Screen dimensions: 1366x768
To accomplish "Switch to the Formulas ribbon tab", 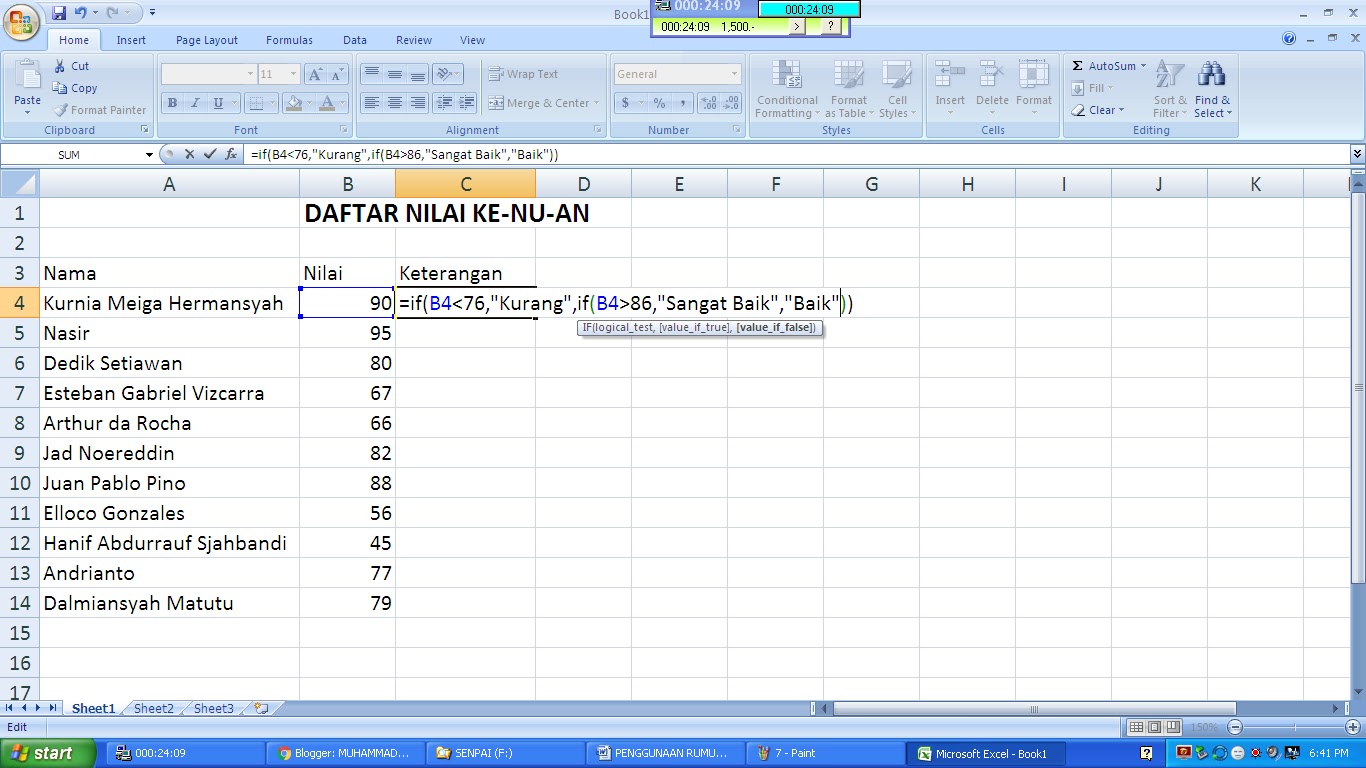I will 289,40.
